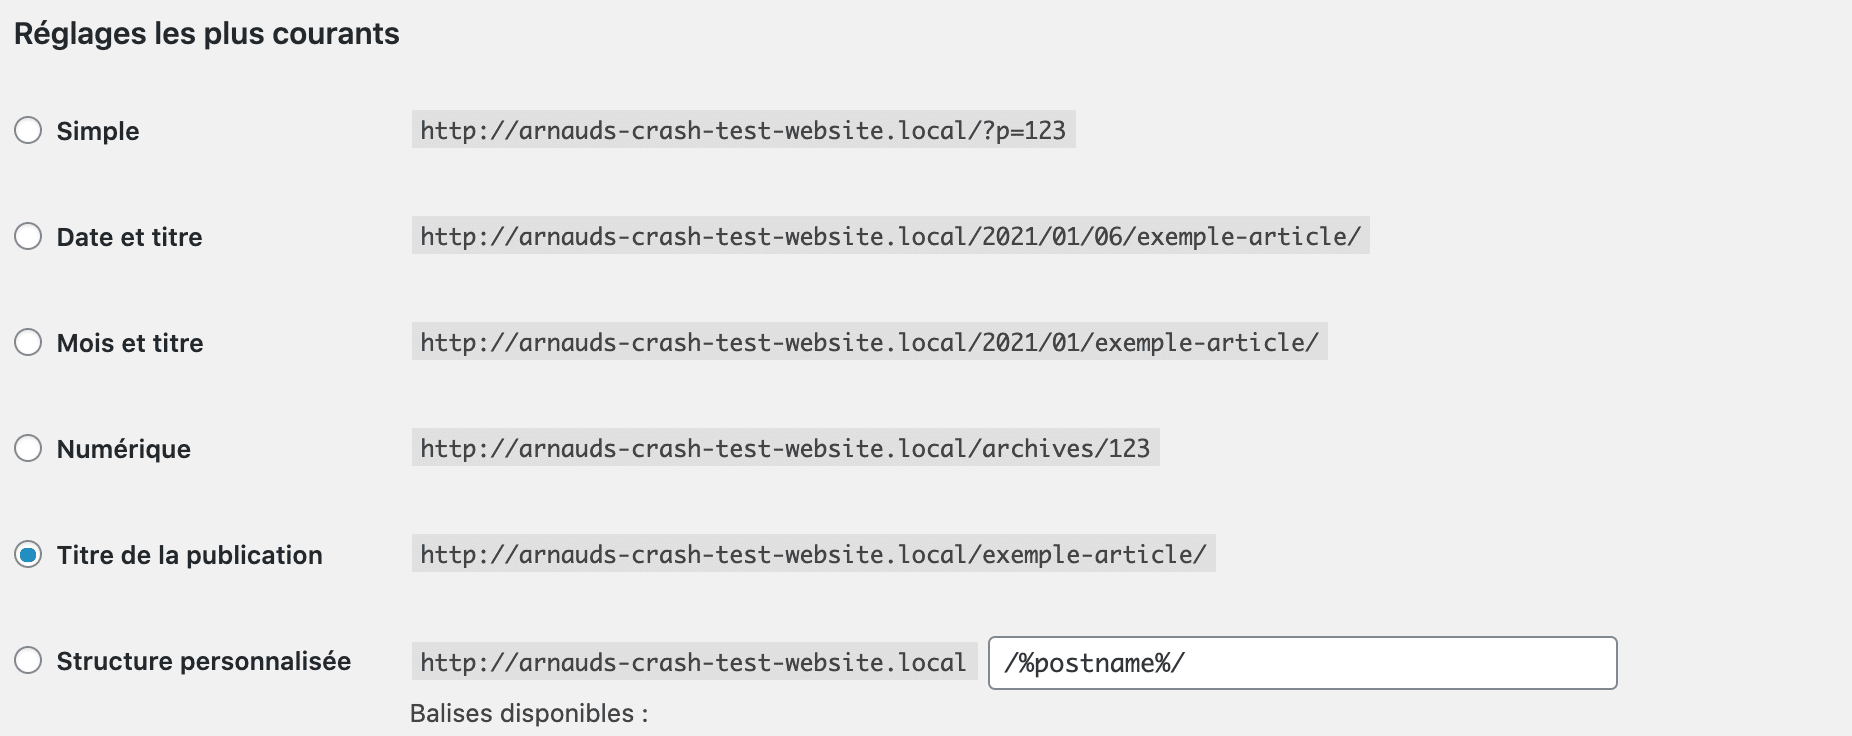
Task: Click the URL code beside Titre de la publication
Action: (813, 554)
